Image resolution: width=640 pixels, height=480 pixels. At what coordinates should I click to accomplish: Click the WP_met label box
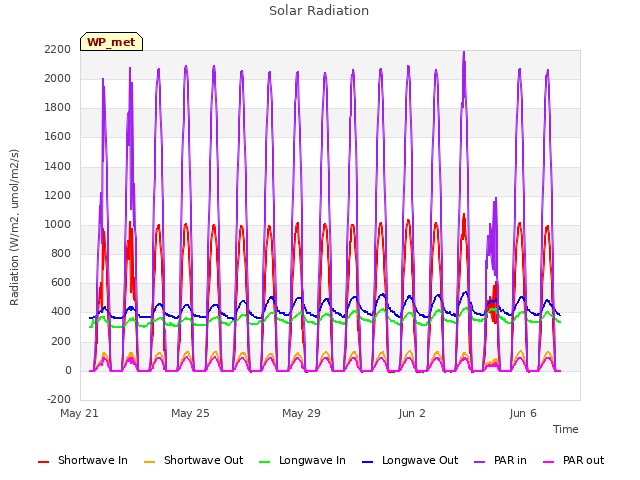(111, 42)
